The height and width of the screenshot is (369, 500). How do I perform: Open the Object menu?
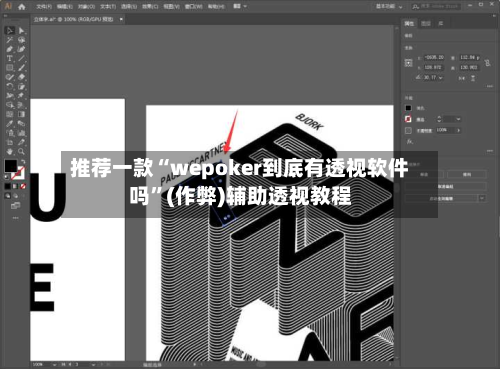click(x=86, y=6)
